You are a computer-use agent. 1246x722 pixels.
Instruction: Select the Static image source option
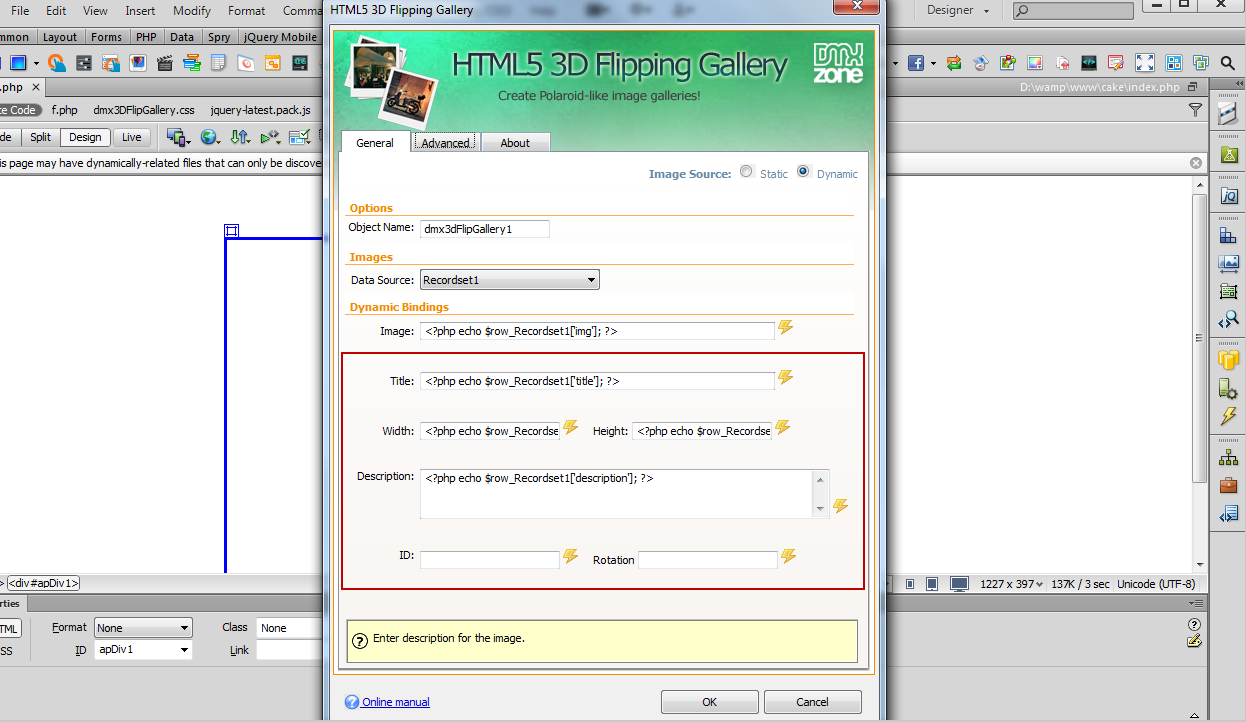tap(746, 172)
